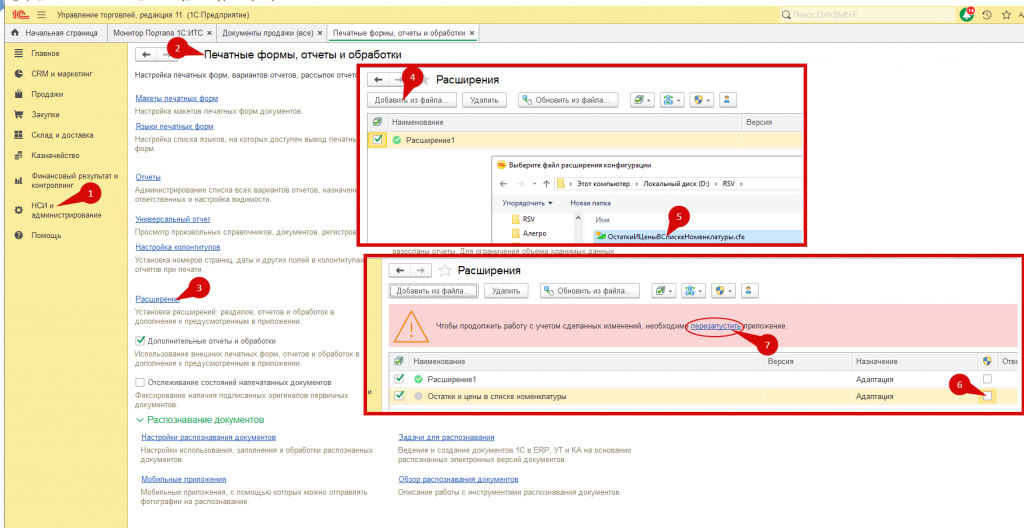Viewport: 1024px width, 528px height.
Task: Open shield dropdown in Расширения toolbar above file dialog
Action: (x=702, y=100)
